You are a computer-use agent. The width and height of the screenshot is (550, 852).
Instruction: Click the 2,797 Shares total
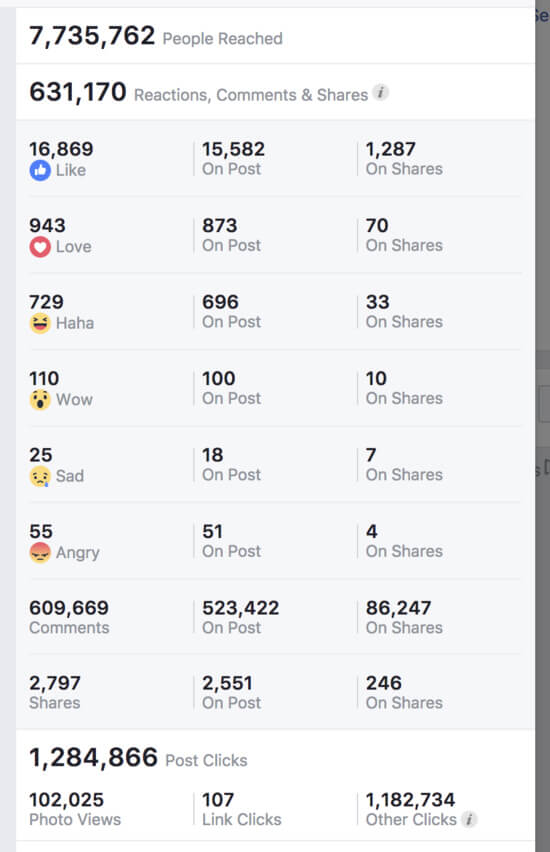click(55, 692)
